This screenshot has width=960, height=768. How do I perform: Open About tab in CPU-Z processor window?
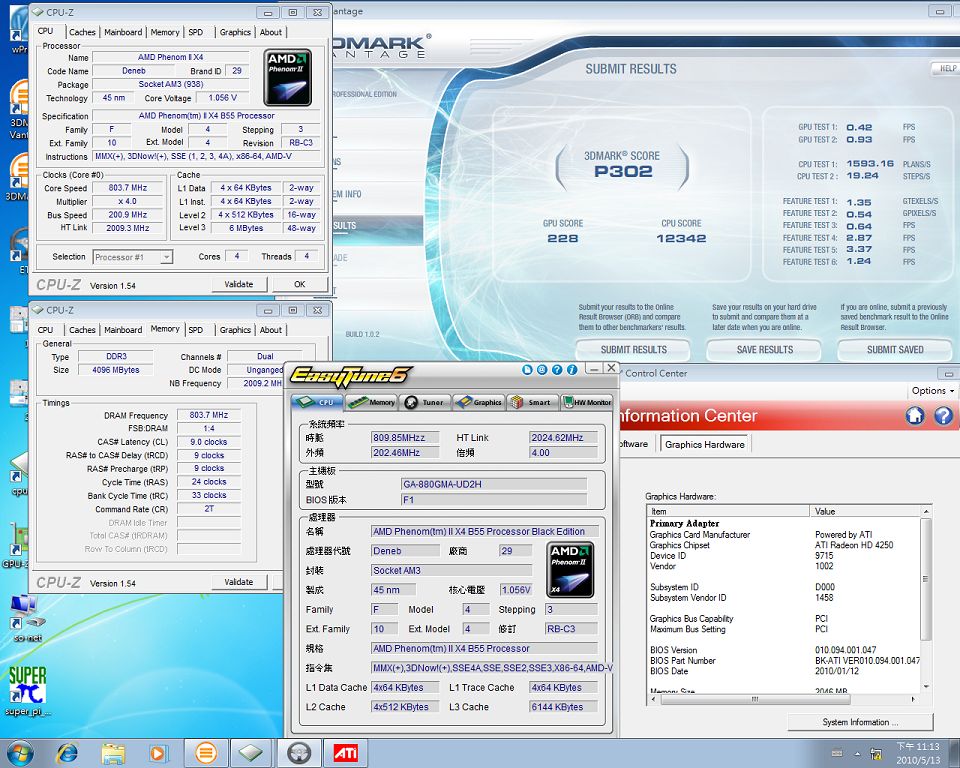click(x=271, y=32)
